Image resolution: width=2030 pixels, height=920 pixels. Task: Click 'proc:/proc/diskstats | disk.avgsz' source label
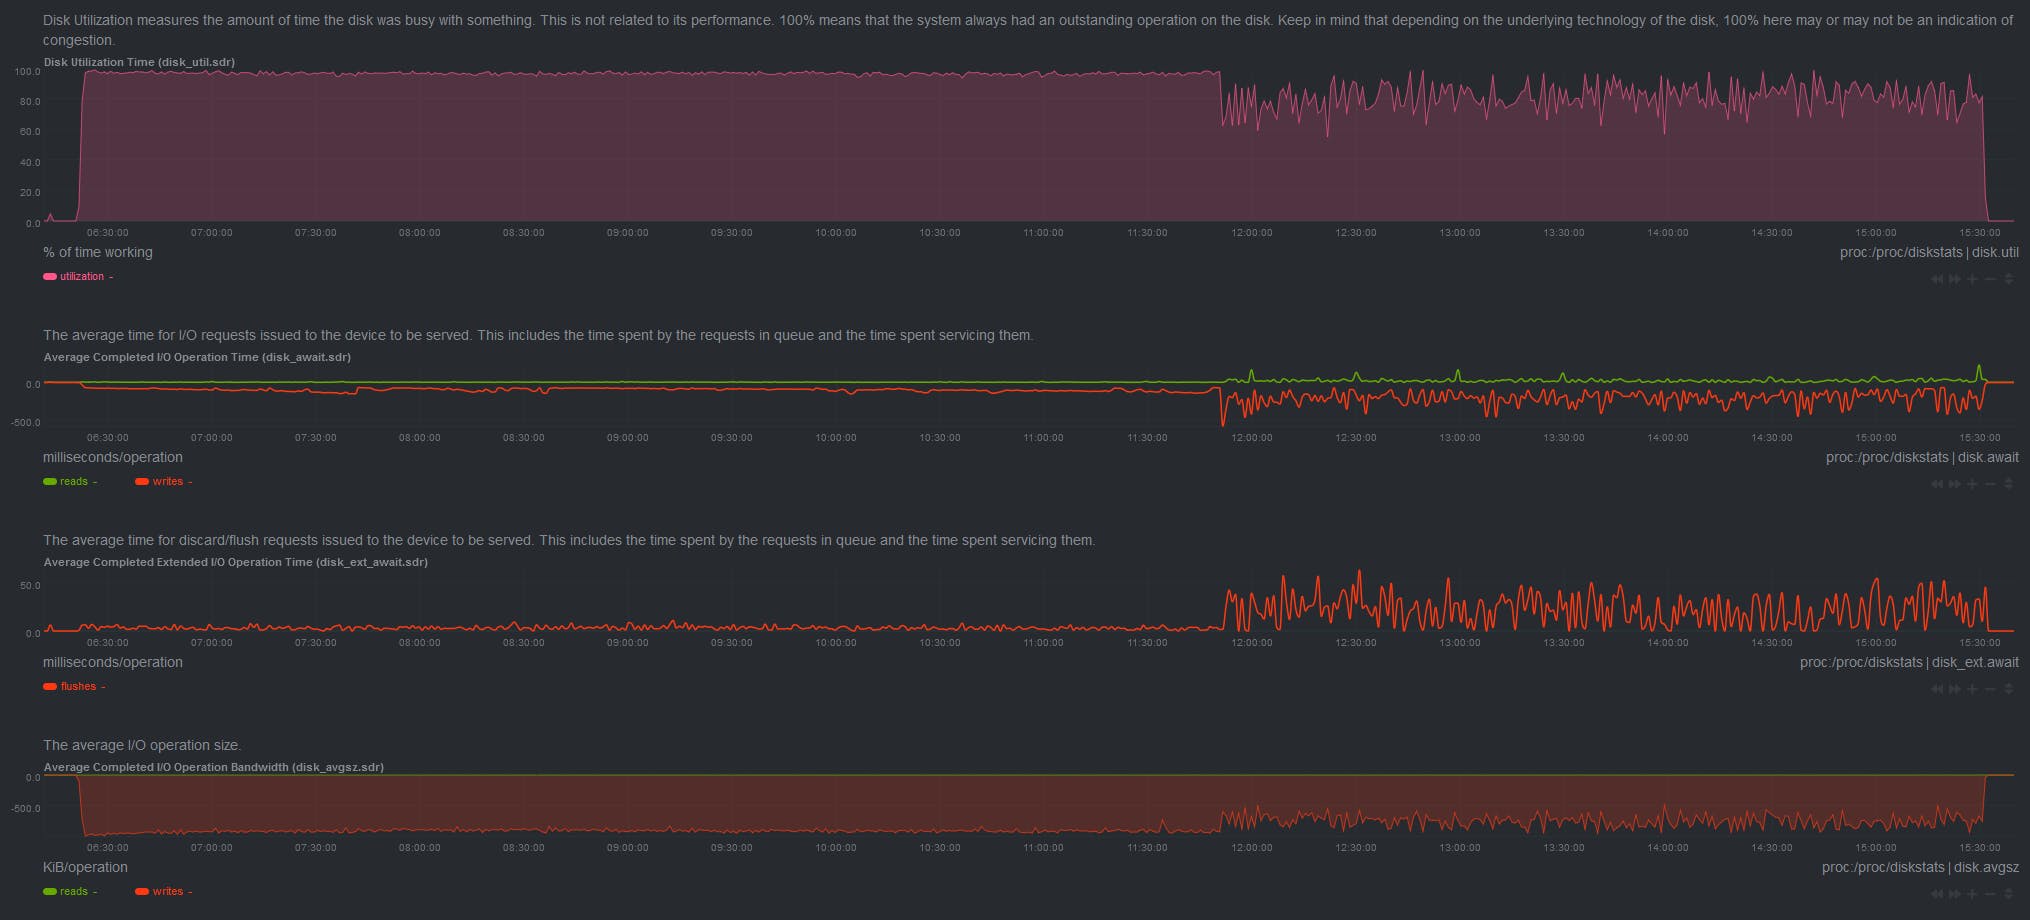coord(1920,867)
